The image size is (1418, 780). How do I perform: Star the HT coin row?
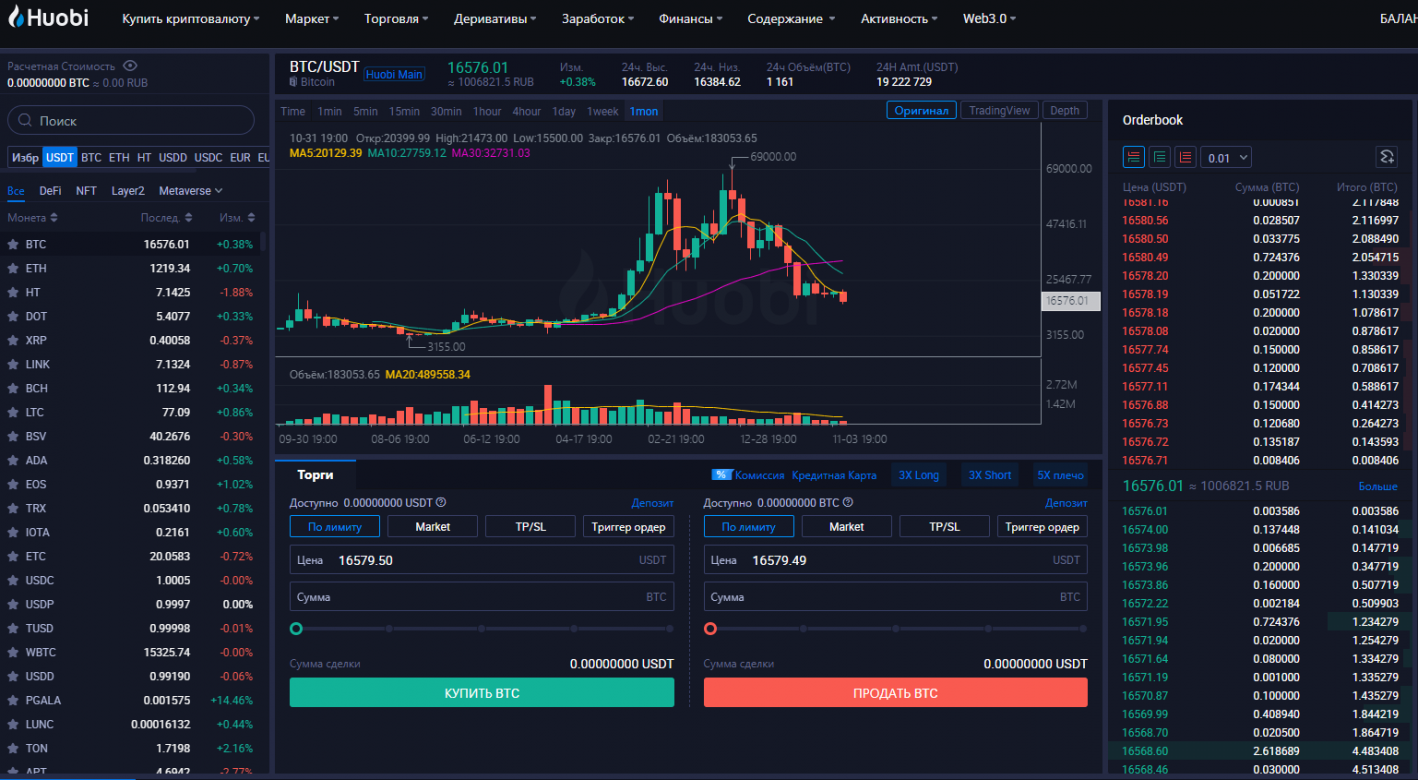pos(13,292)
